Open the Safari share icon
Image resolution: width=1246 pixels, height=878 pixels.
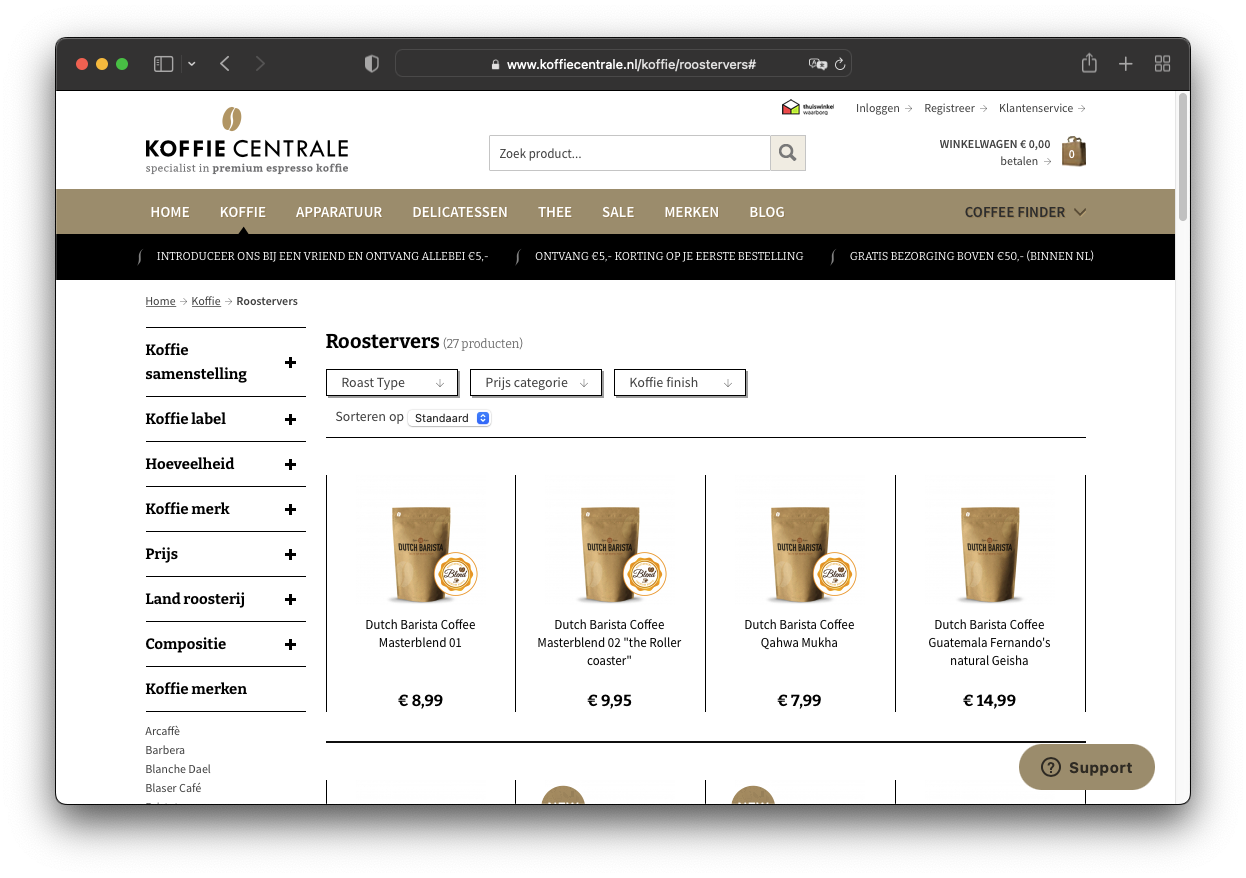click(1089, 63)
